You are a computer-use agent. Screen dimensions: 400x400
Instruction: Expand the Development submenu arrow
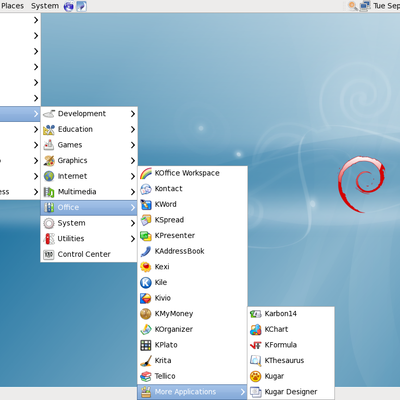pos(133,114)
